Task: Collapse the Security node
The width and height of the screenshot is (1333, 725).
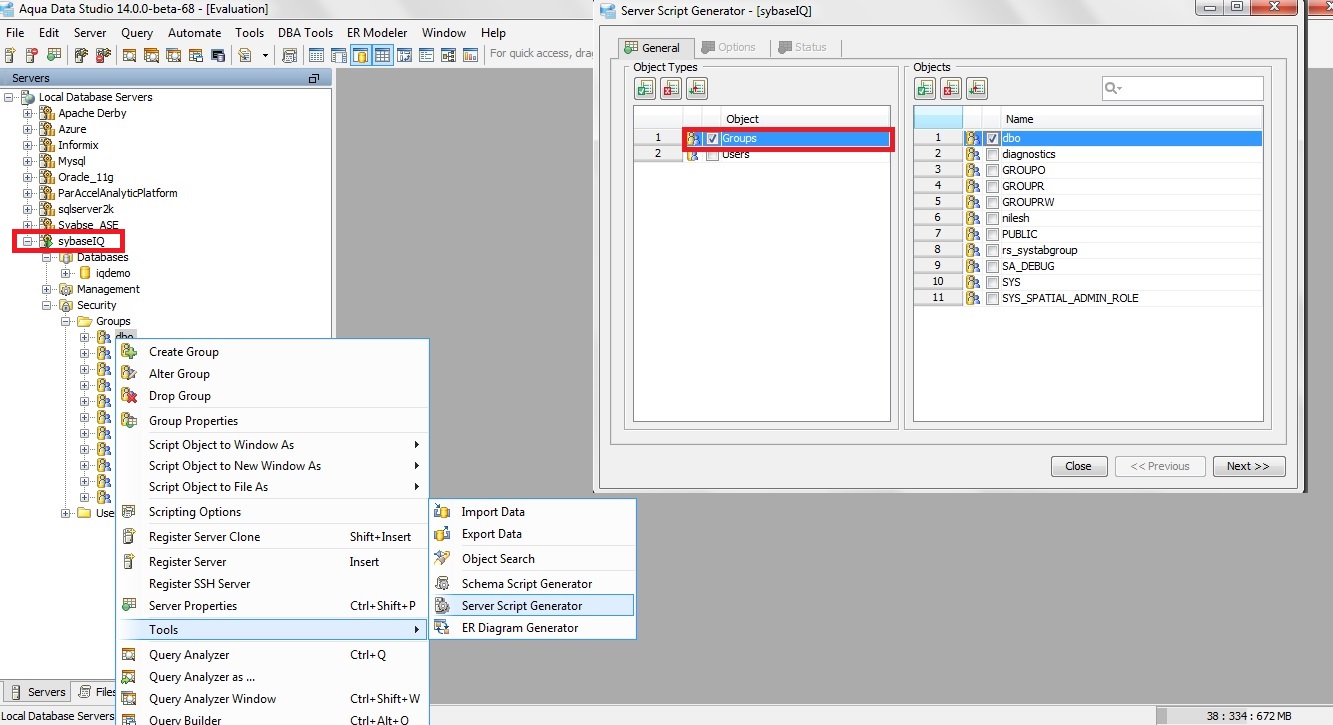Action: pyautogui.click(x=47, y=305)
